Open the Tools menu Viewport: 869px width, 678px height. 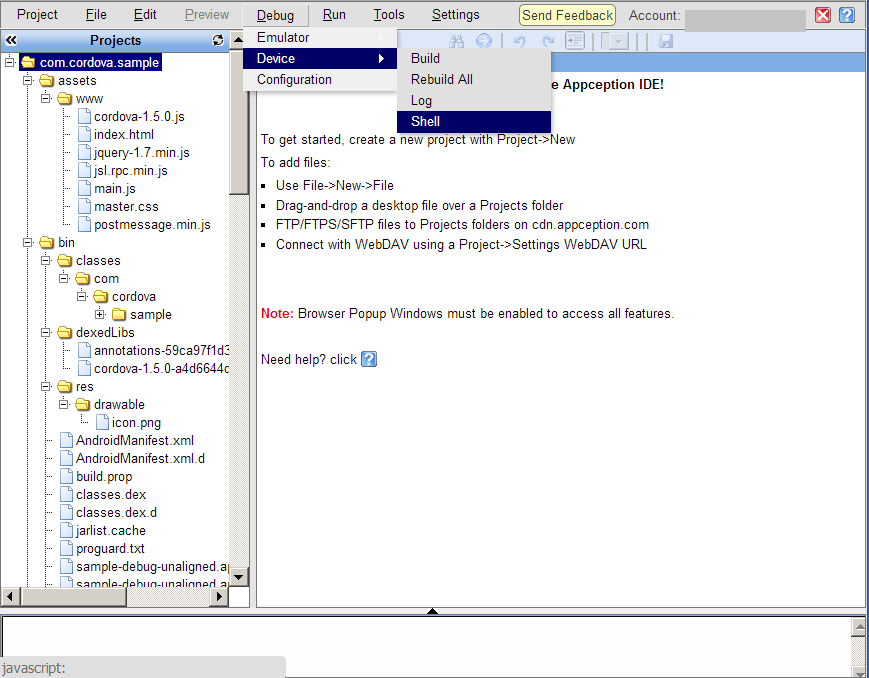[x=389, y=14]
